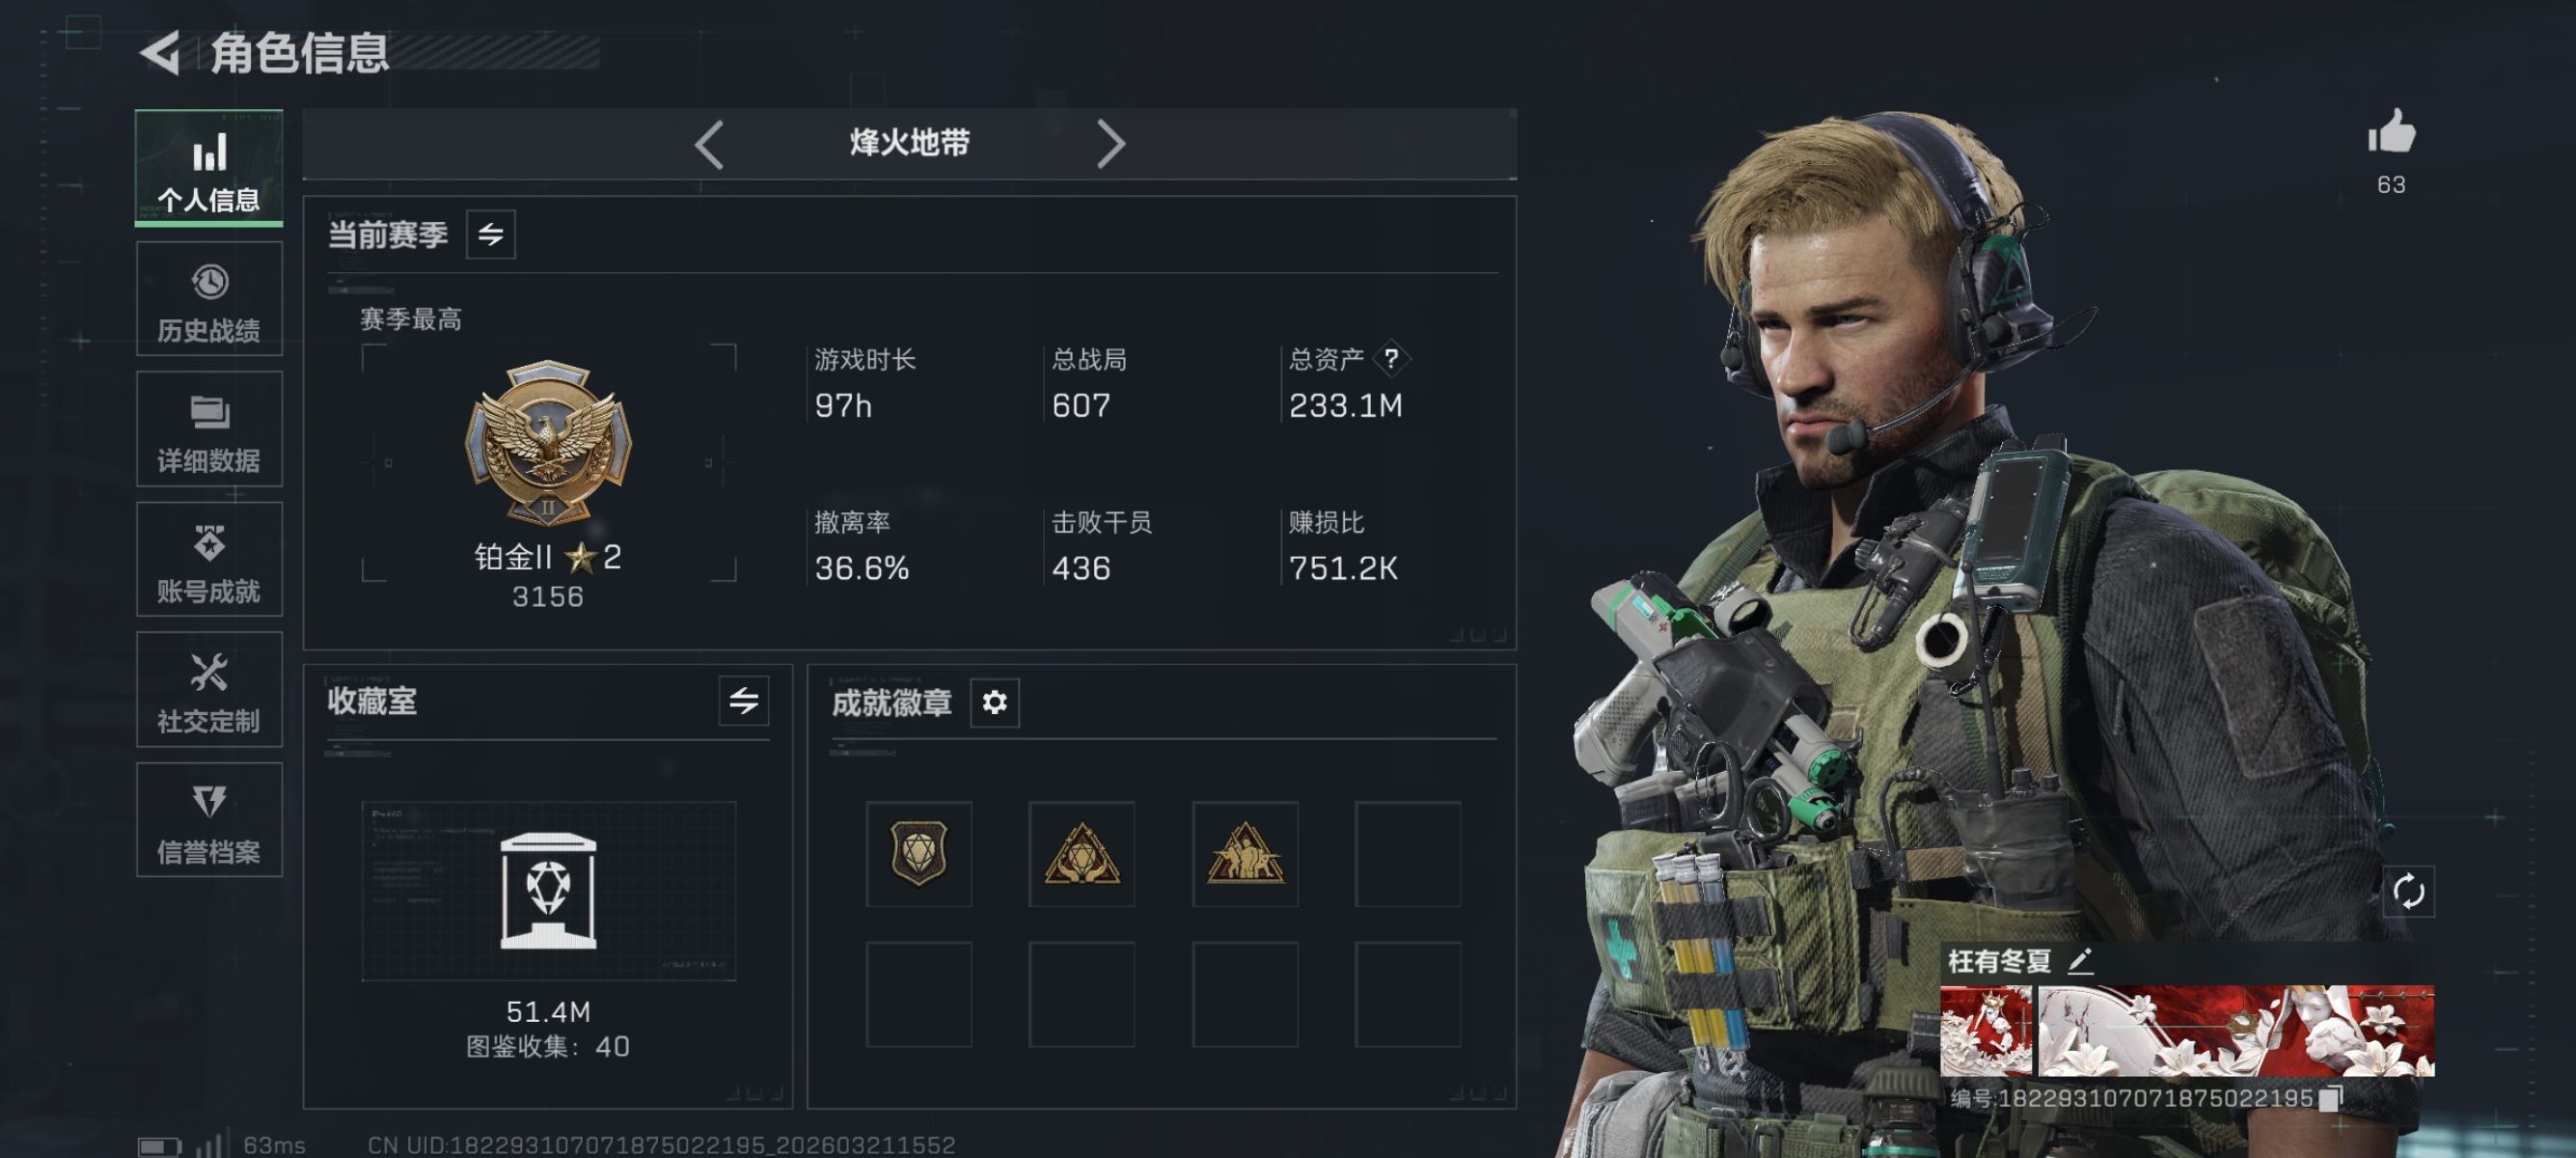Viewport: 2576px width, 1158px height.
Task: Tap the thumbs-up like icon
Action: pos(2391,131)
